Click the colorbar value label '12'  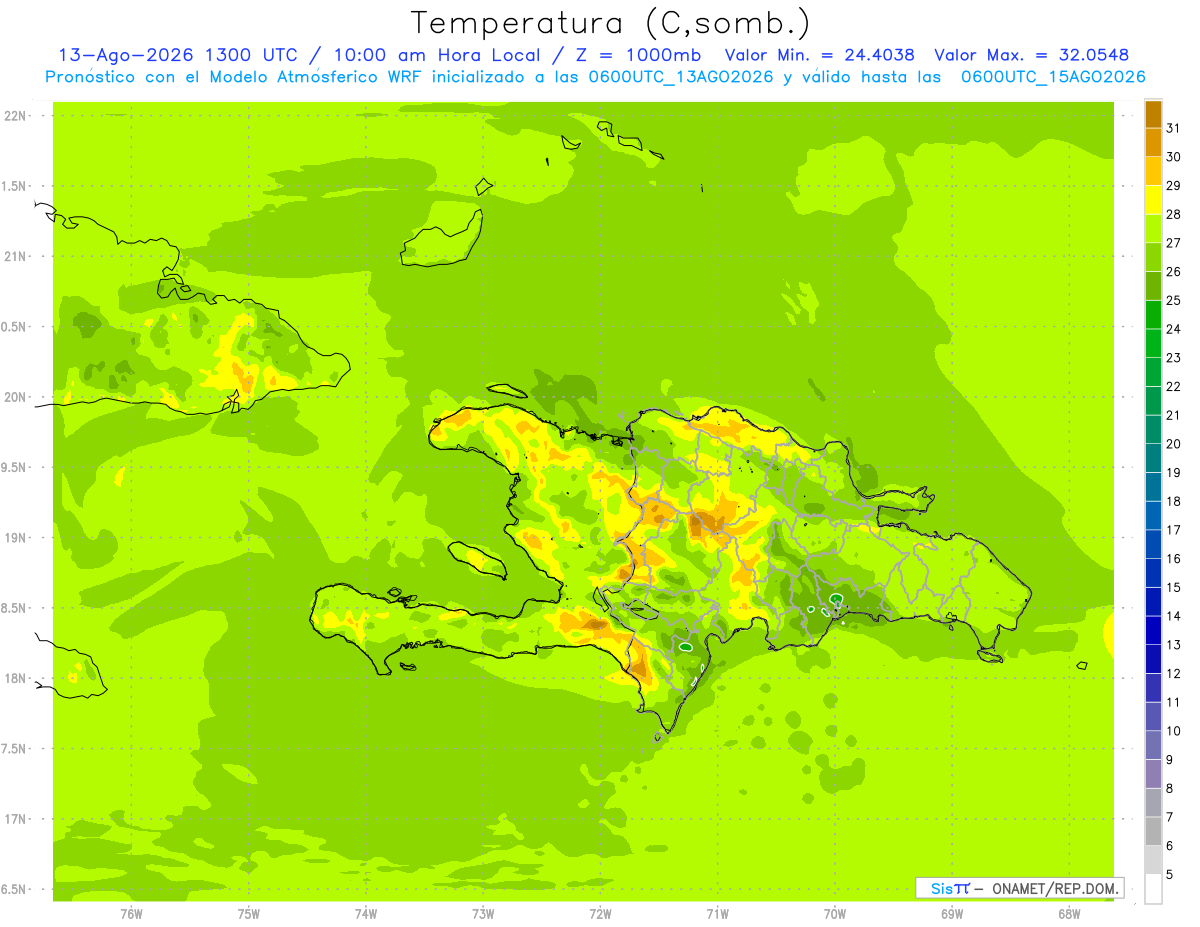click(1174, 673)
